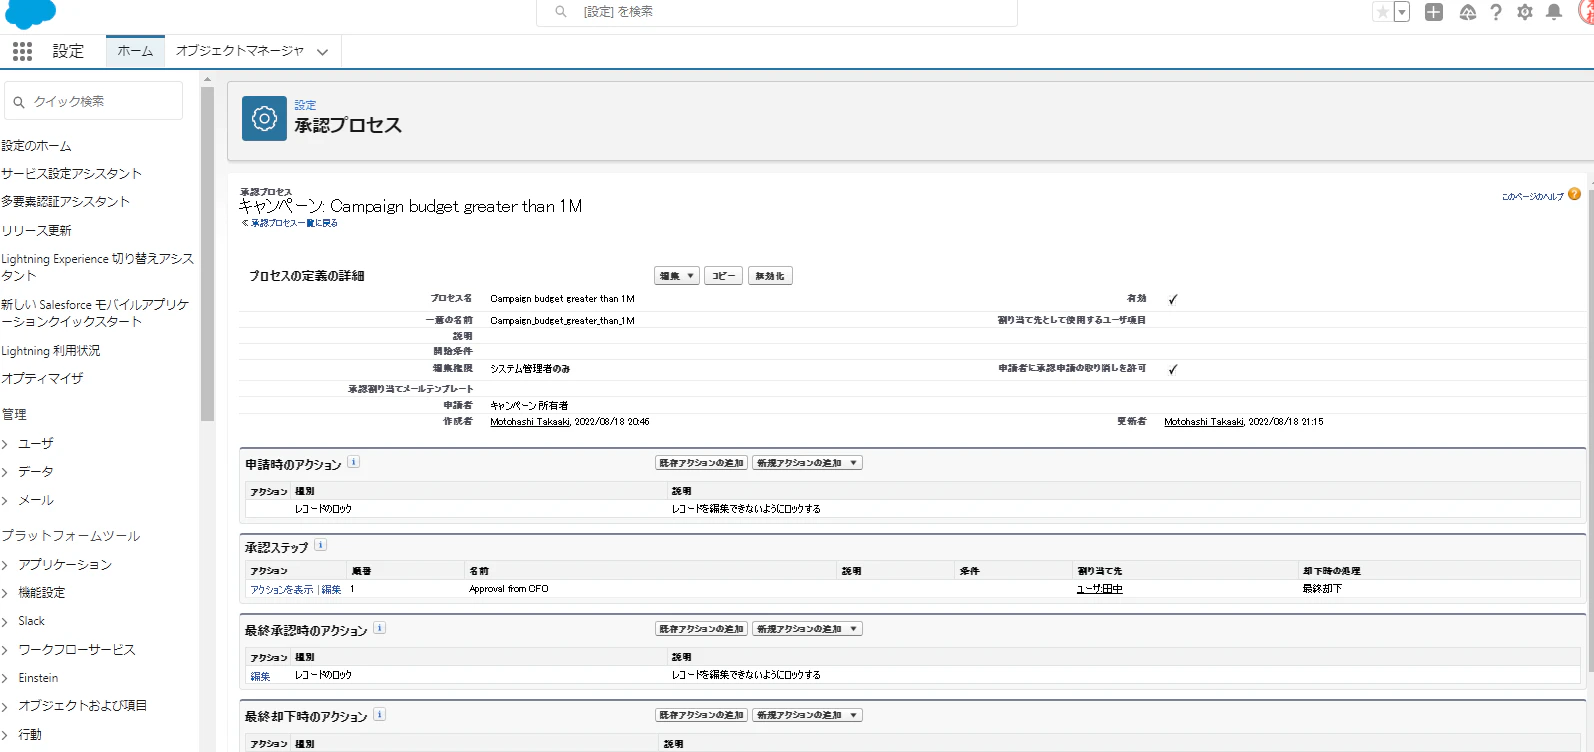This screenshot has height=752, width=1594.
Task: Open 新しい Salesforce モバイルアプリケーション quick start
Action: (95, 312)
